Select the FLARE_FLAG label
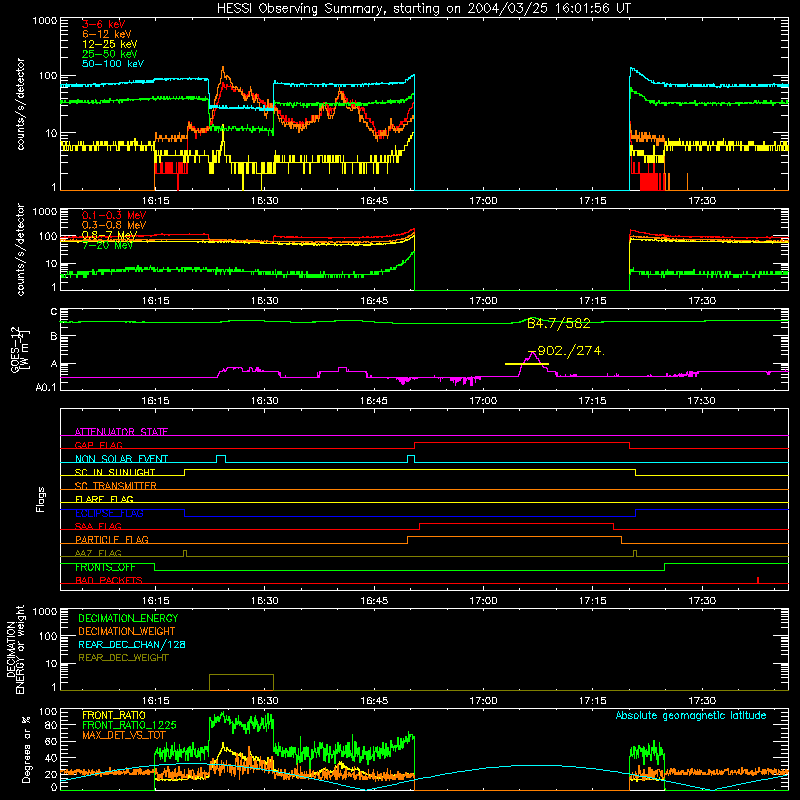This screenshot has height=800, width=800. tap(104, 499)
